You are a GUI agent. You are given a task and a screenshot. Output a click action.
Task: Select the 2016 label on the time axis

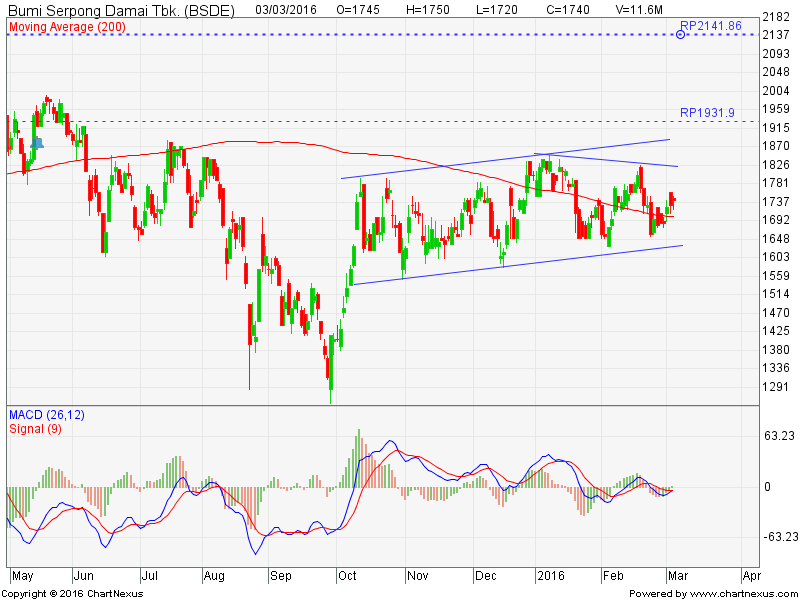coord(550,577)
